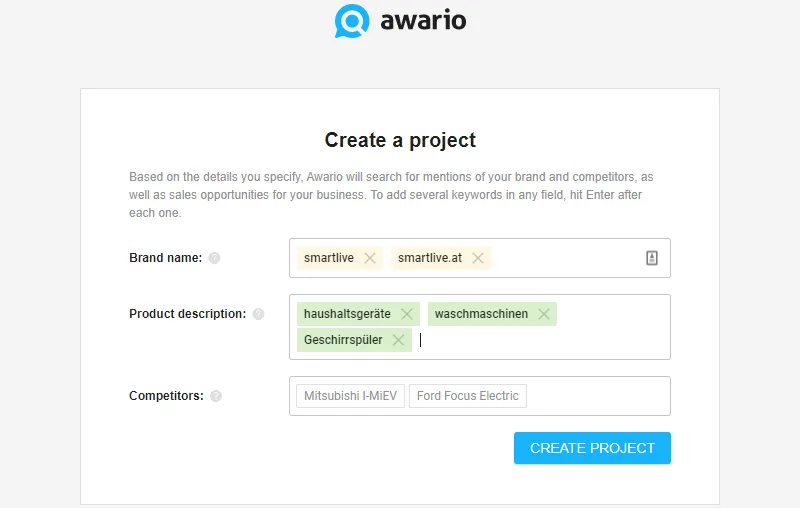The width and height of the screenshot is (800, 508).
Task: Click the Awario logo icon
Action: (352, 21)
